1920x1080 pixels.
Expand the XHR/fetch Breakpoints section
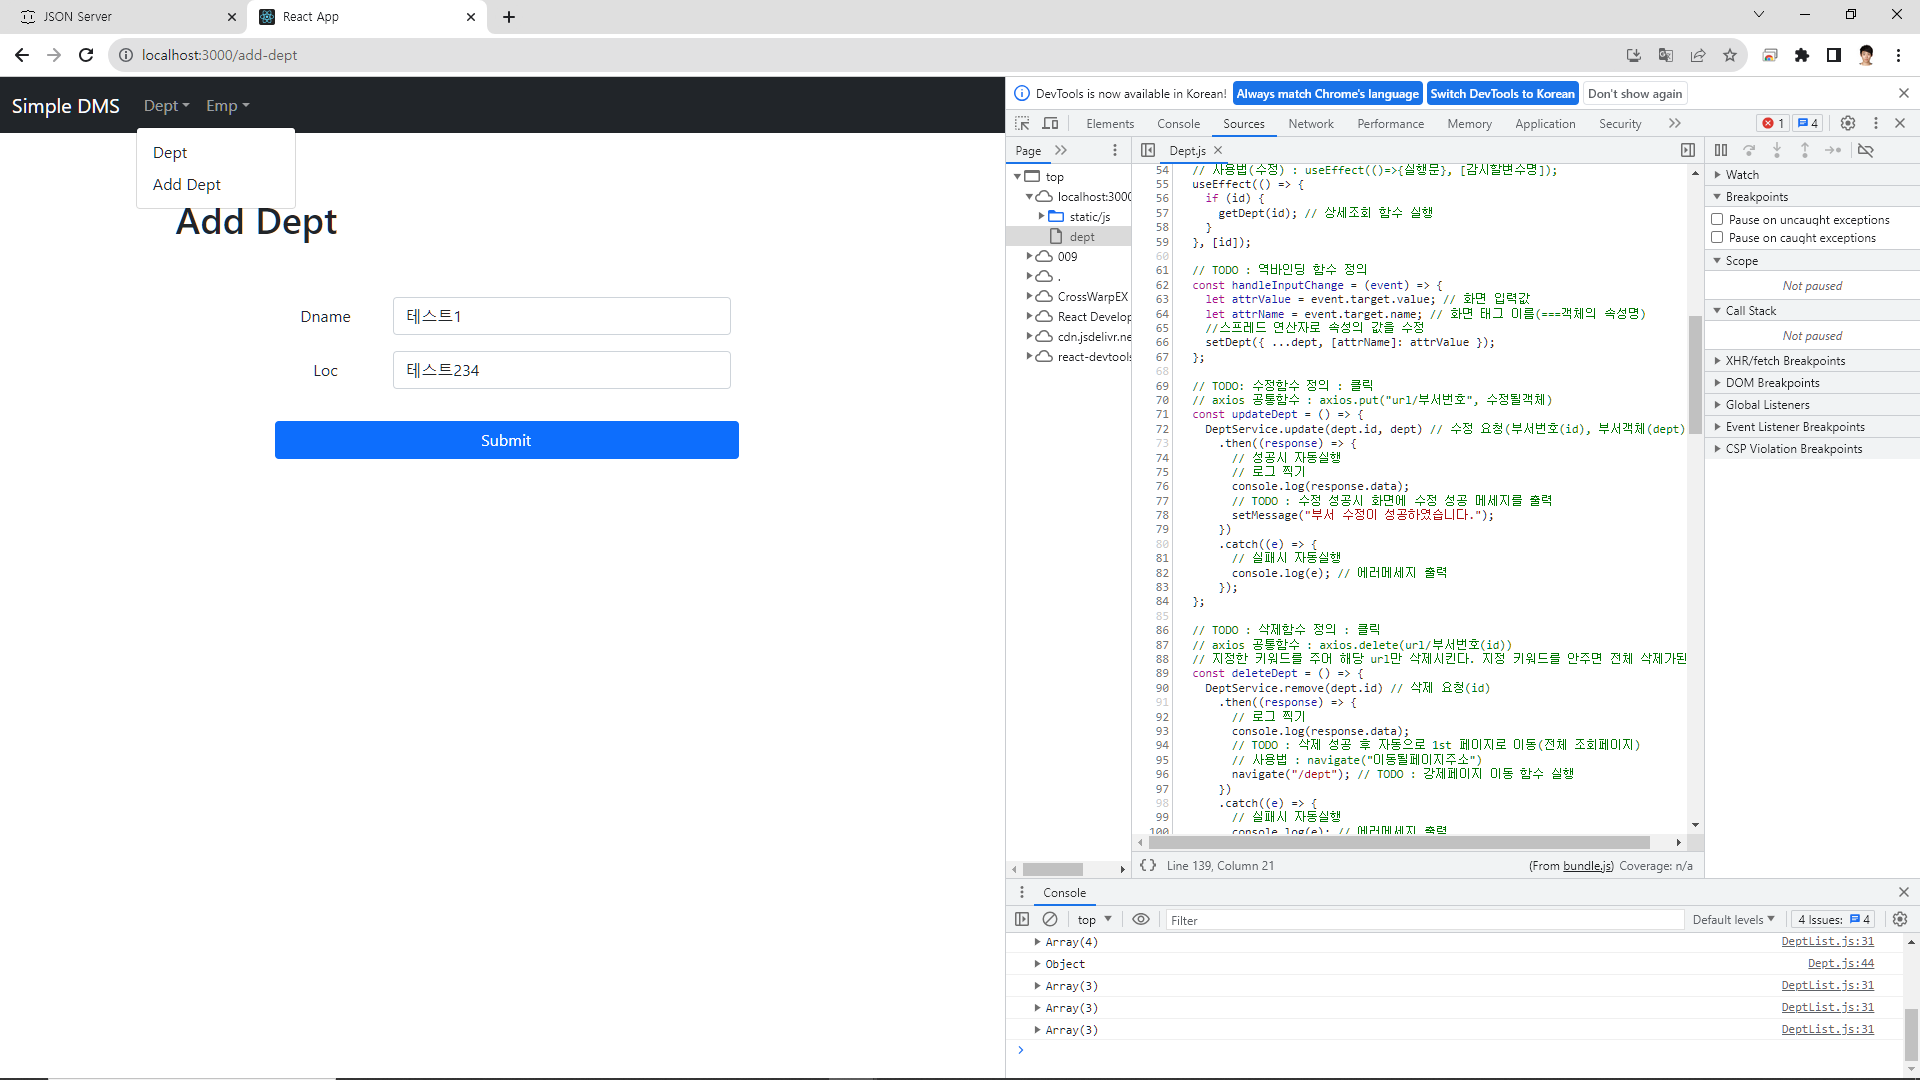tap(1785, 361)
